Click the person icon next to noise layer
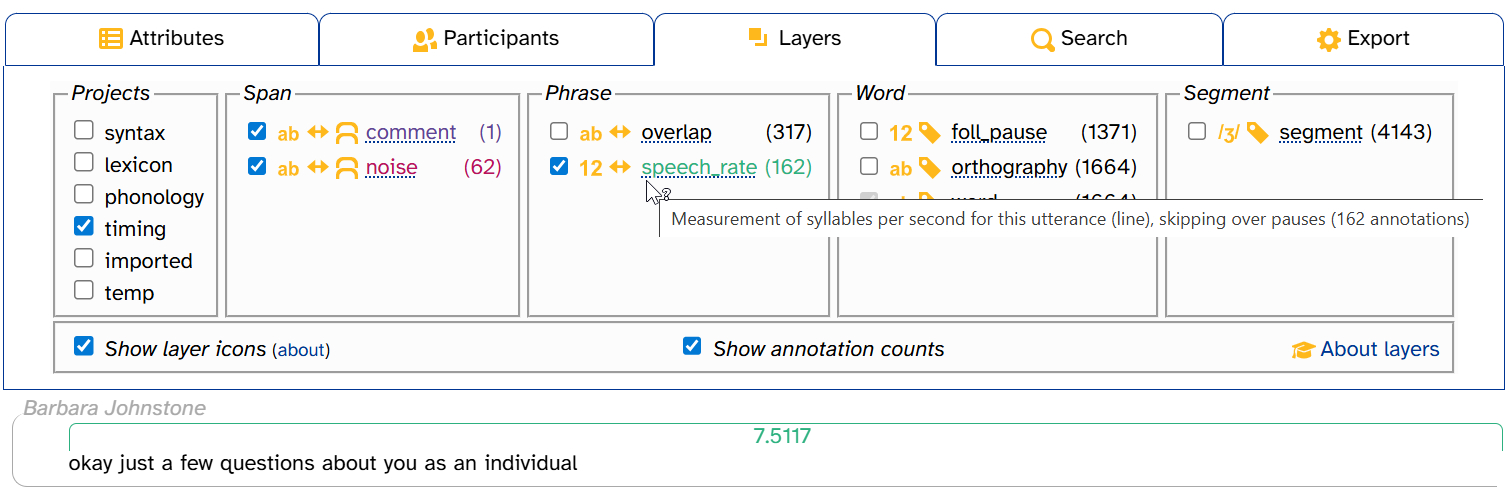The image size is (1510, 500). 346,168
